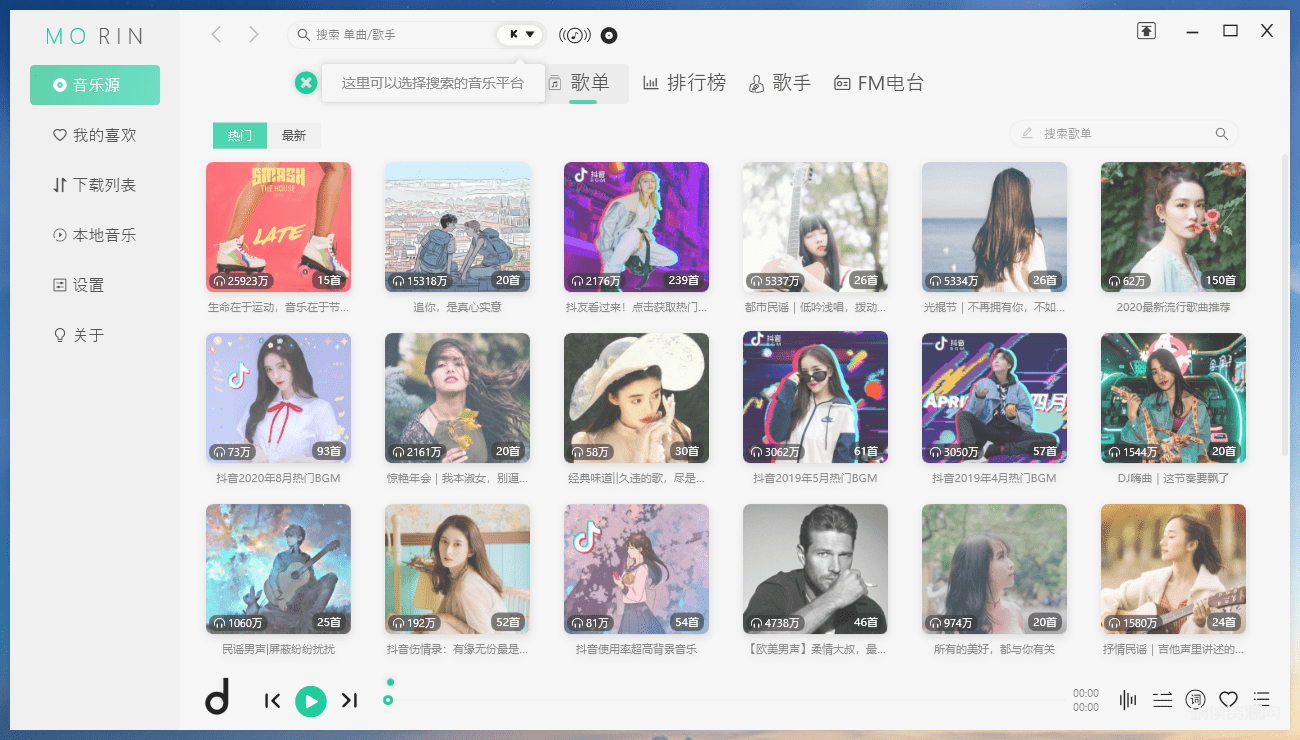
Task: Open 下载列表 in the sidebar
Action: pos(95,185)
